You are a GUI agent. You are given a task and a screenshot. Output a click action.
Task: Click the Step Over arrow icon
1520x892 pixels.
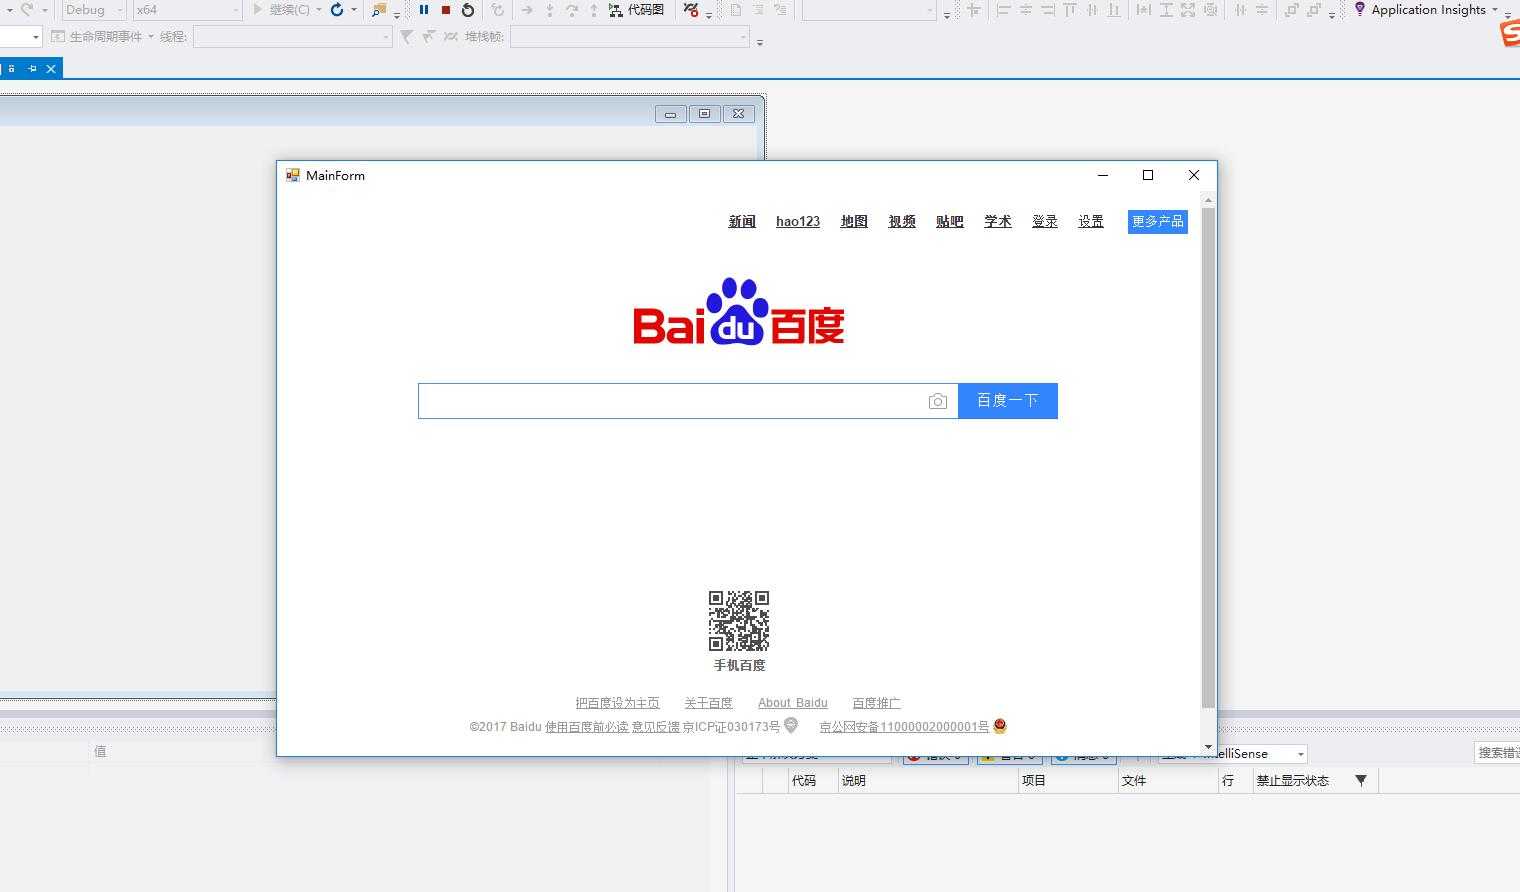[572, 10]
